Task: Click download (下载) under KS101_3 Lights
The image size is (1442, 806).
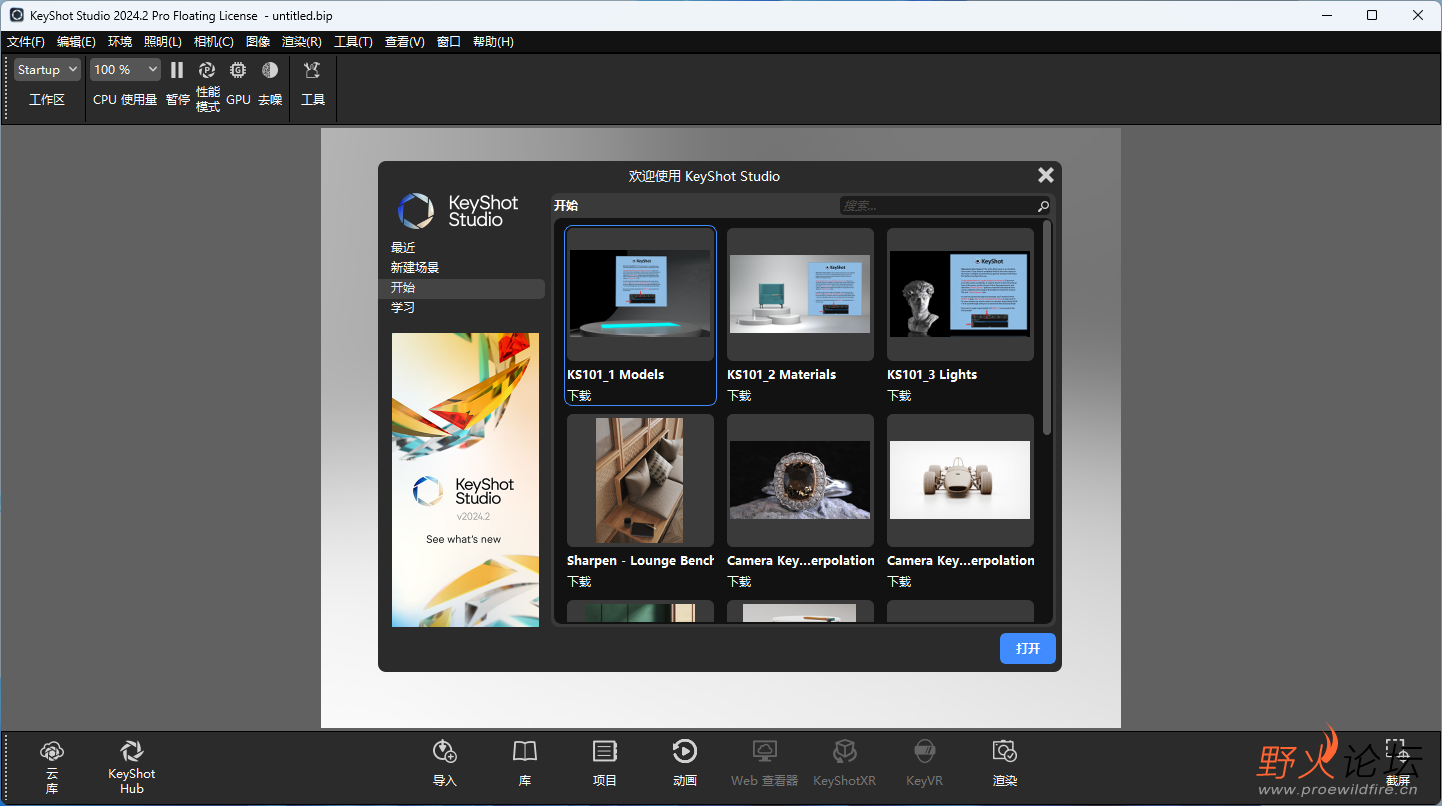Action: click(x=899, y=396)
